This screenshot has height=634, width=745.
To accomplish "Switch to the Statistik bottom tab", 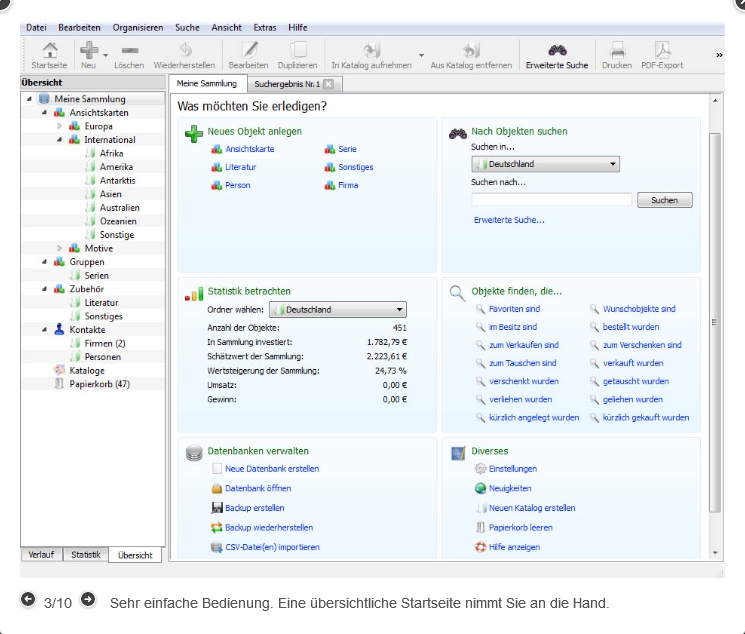I will click(x=86, y=554).
